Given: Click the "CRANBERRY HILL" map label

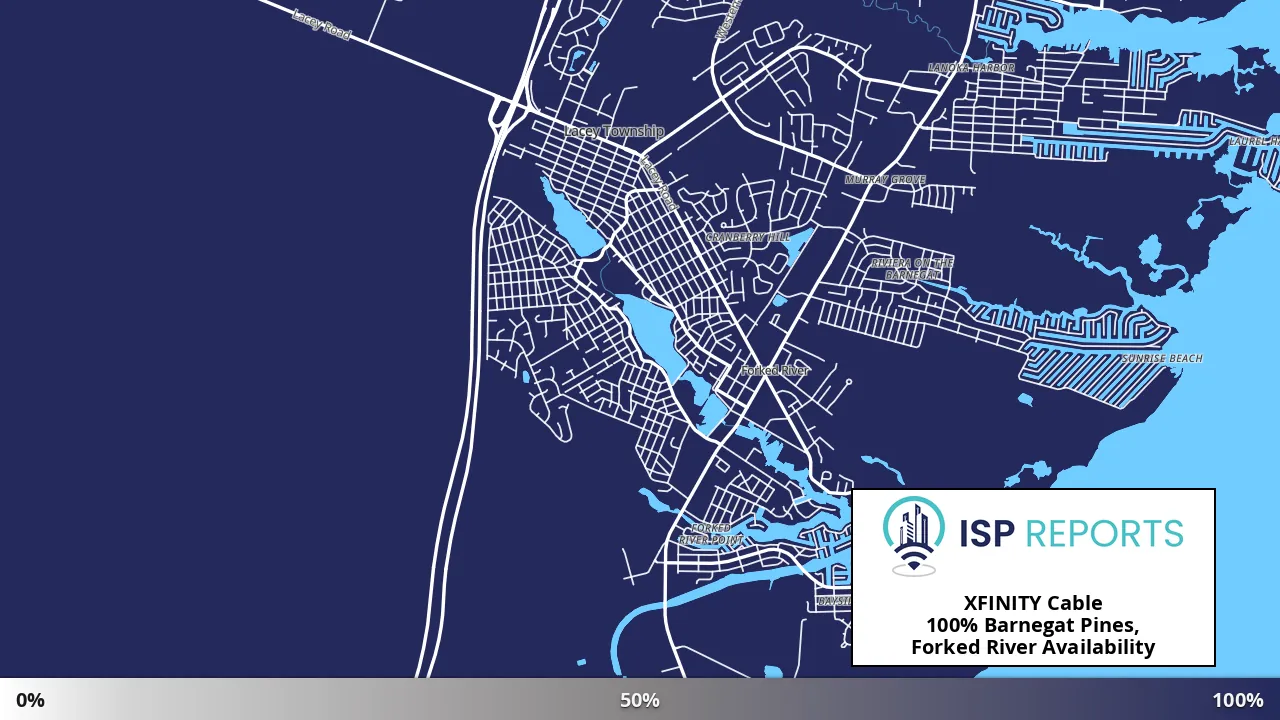Looking at the screenshot, I should [x=747, y=237].
